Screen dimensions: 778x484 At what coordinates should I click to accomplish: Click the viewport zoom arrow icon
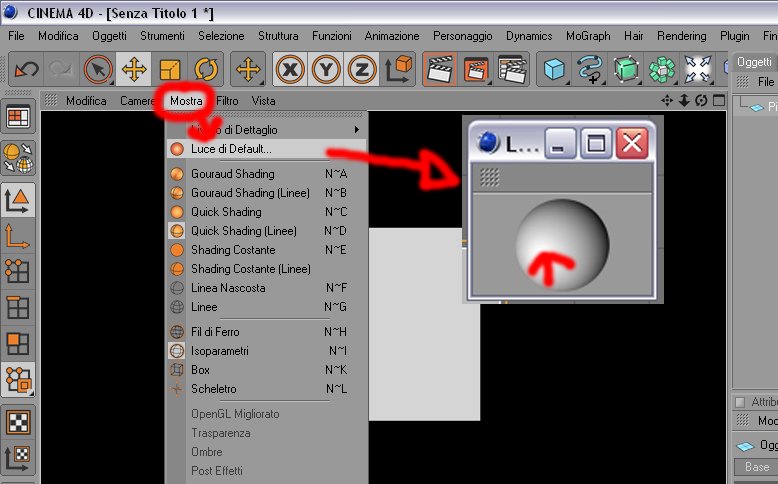click(x=684, y=101)
